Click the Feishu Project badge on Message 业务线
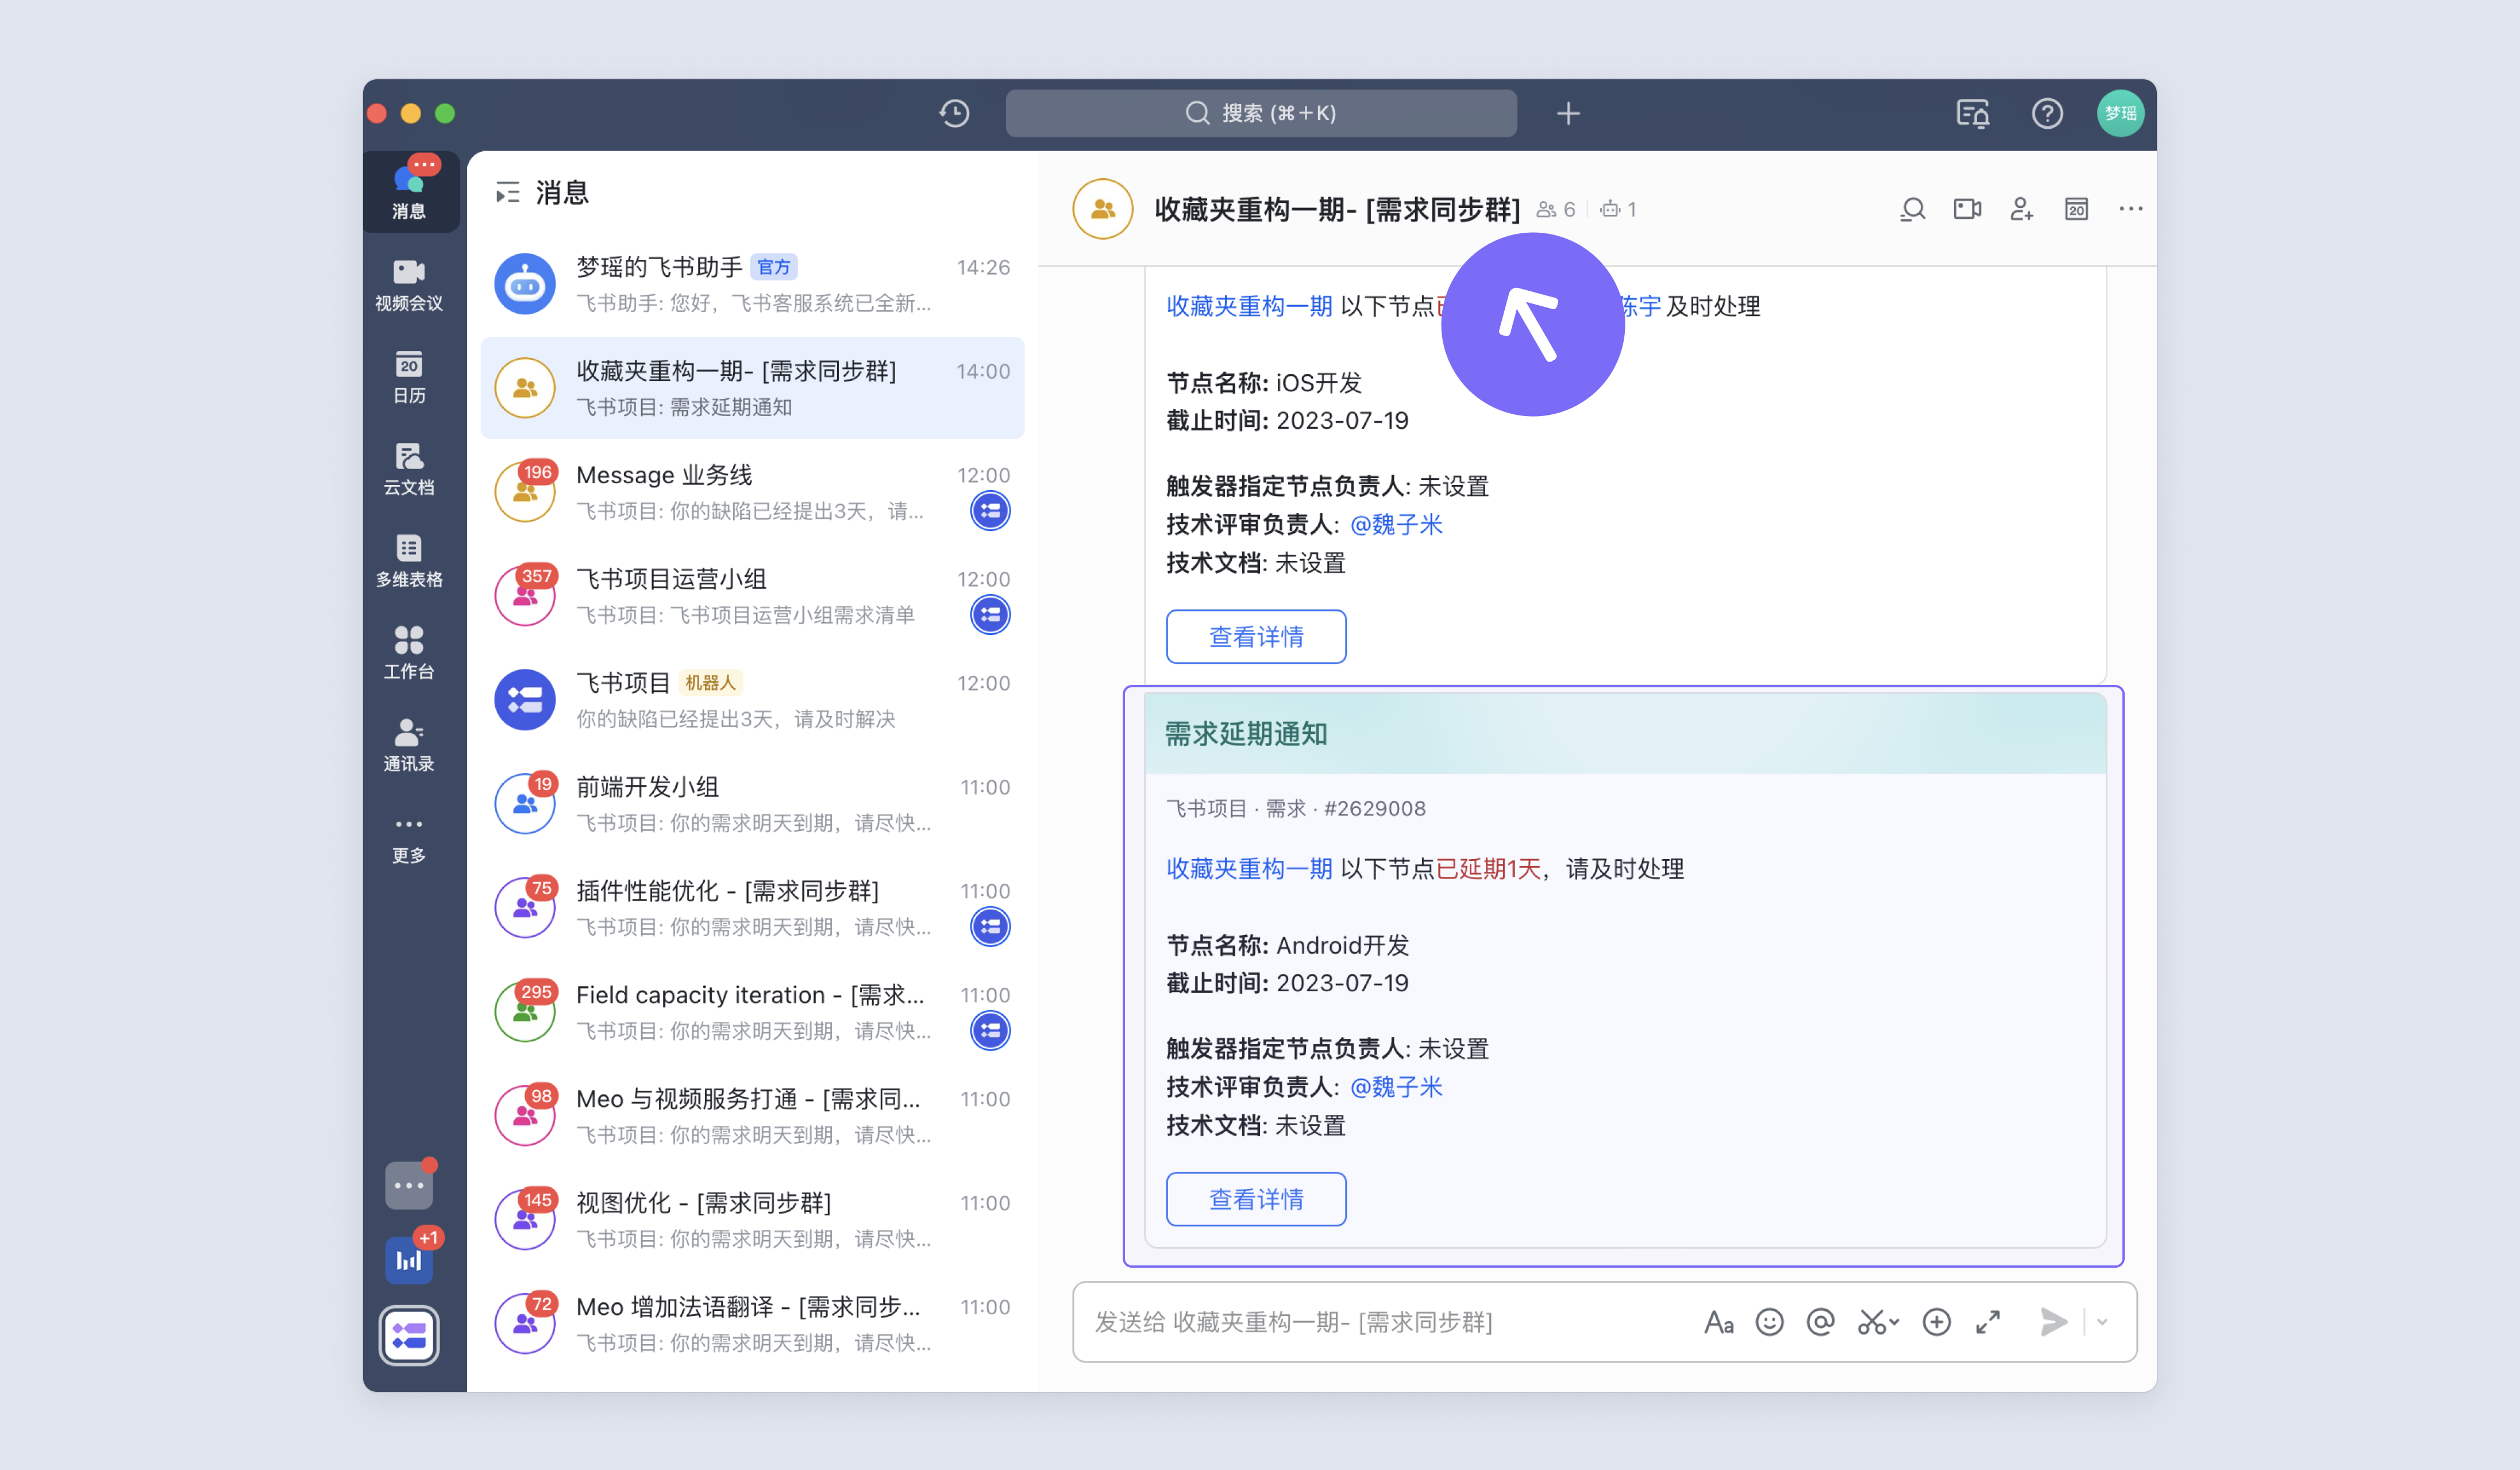 [x=990, y=511]
